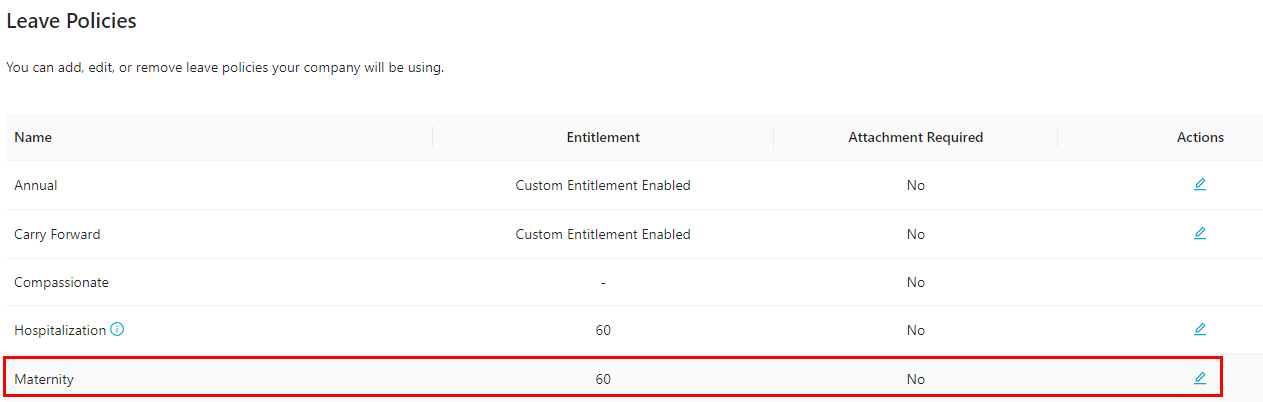Click the Attachment Required column header
Image resolution: width=1263 pixels, height=402 pixels.
[x=915, y=137]
